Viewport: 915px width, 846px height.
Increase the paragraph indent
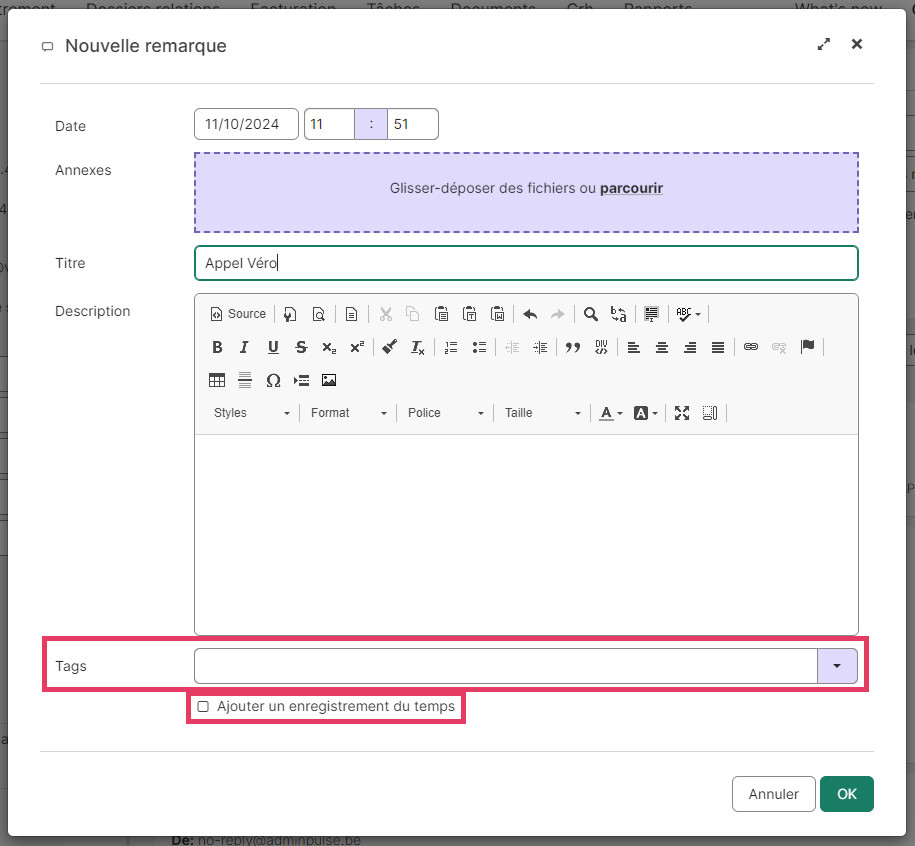click(x=540, y=348)
